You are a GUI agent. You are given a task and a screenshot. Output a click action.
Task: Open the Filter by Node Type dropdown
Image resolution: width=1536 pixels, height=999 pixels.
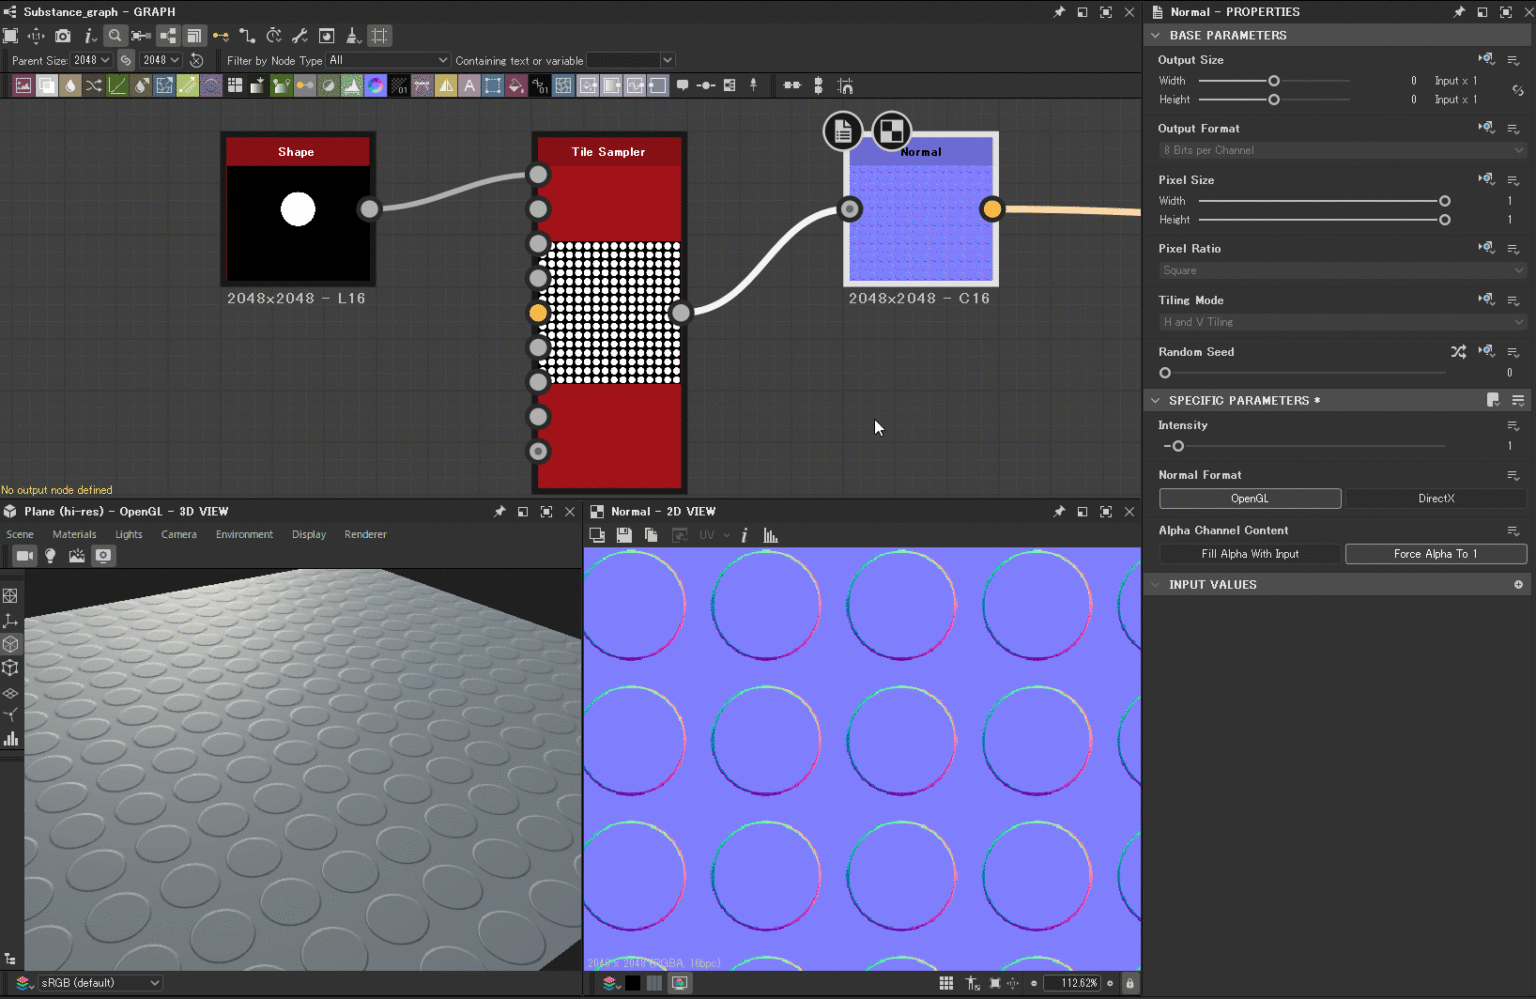(x=388, y=60)
